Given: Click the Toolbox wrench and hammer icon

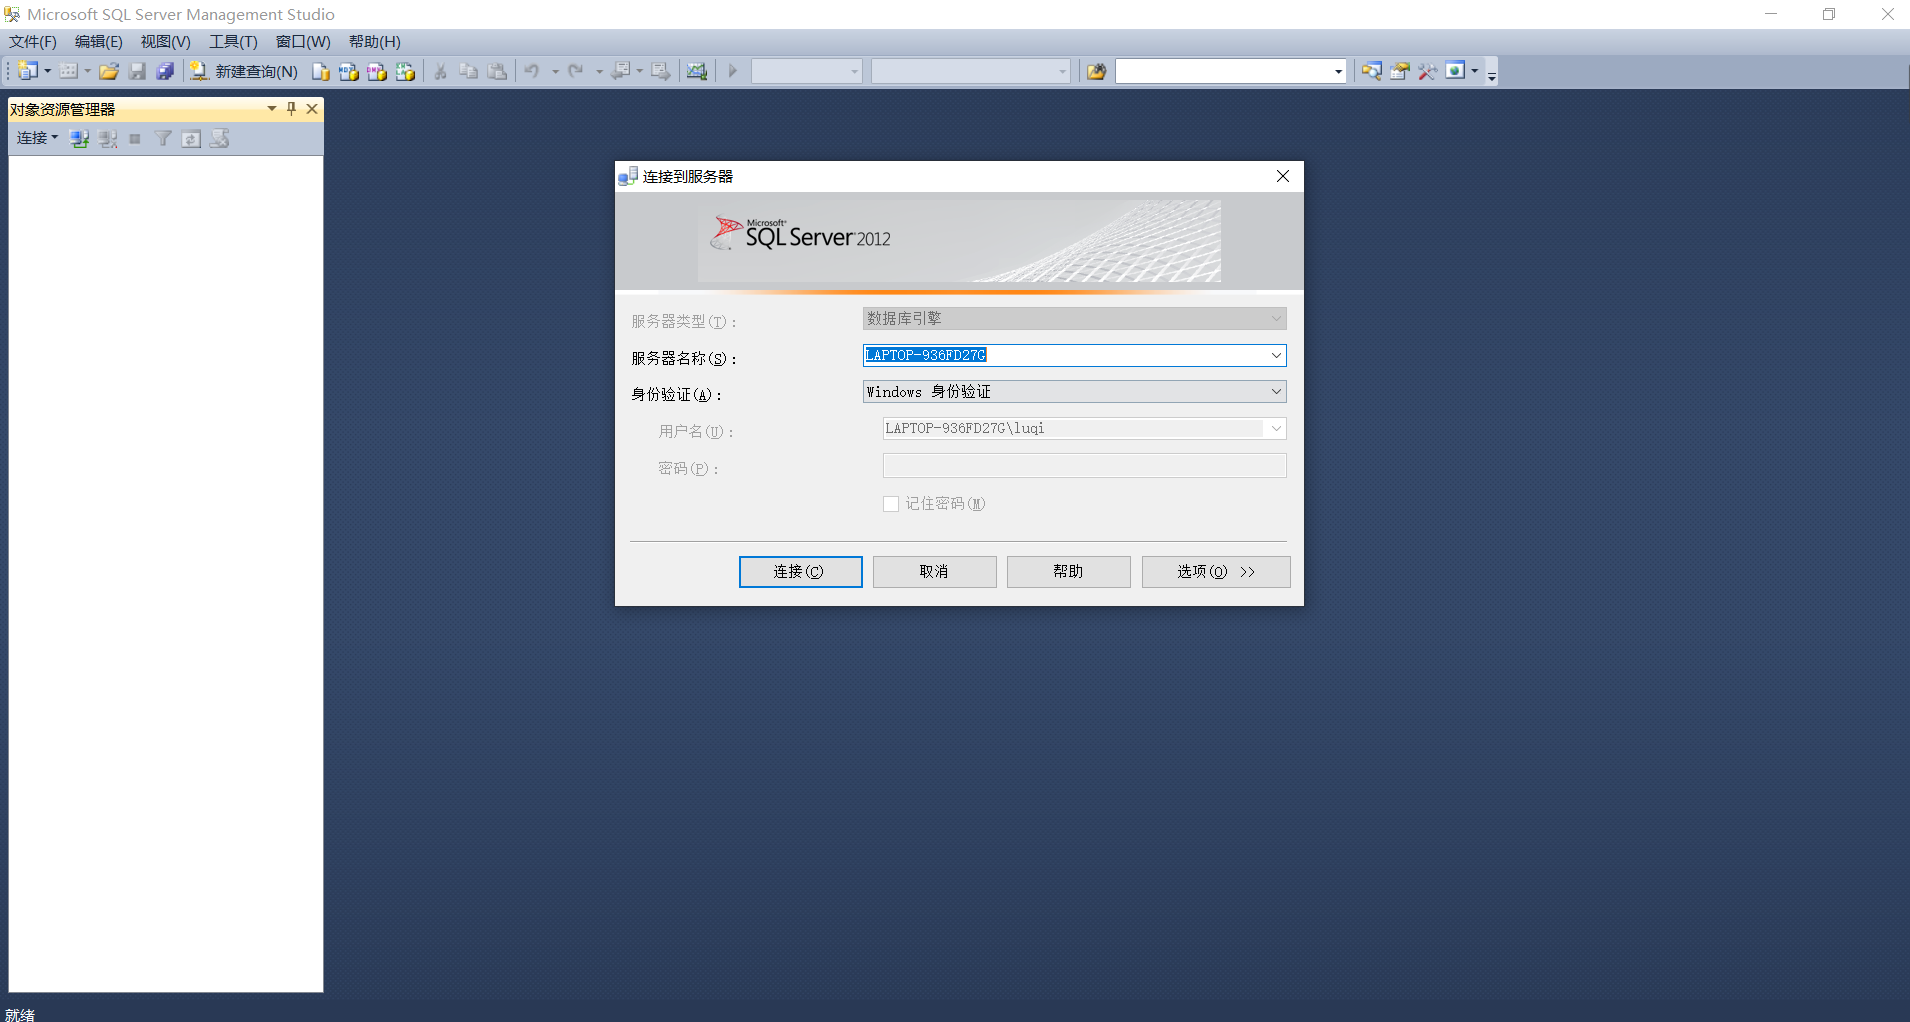Looking at the screenshot, I should click(1428, 71).
